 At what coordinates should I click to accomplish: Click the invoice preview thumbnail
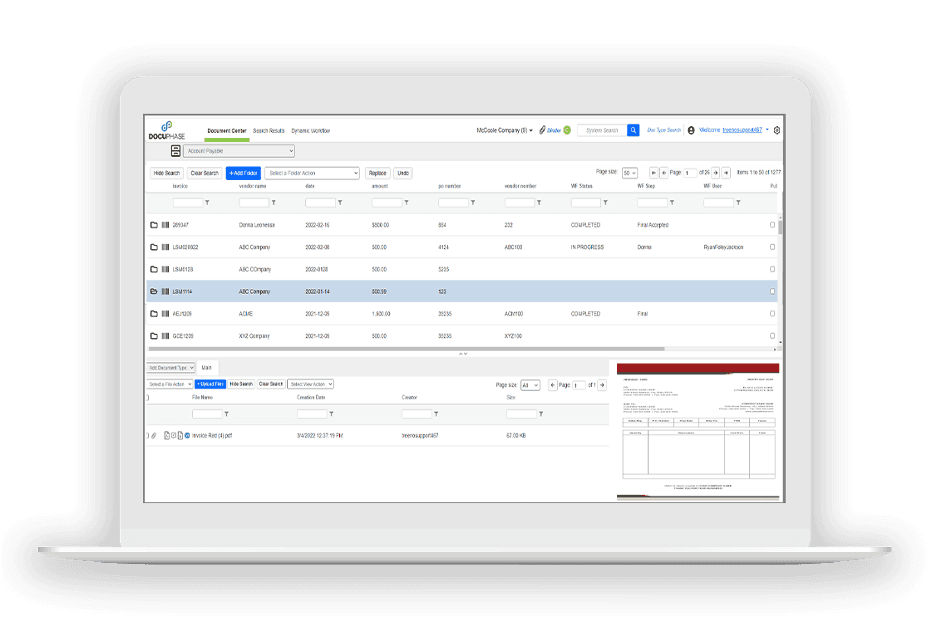[697, 430]
